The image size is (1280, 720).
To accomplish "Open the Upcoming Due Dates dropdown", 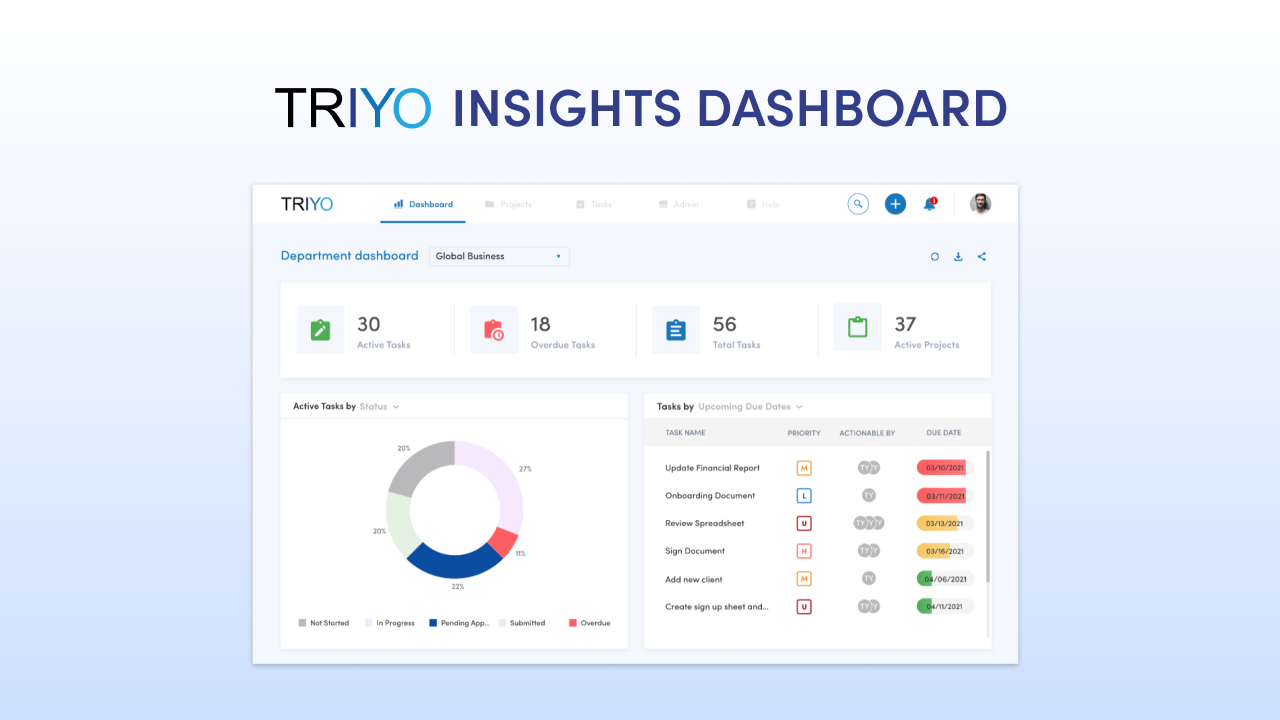I will [750, 407].
